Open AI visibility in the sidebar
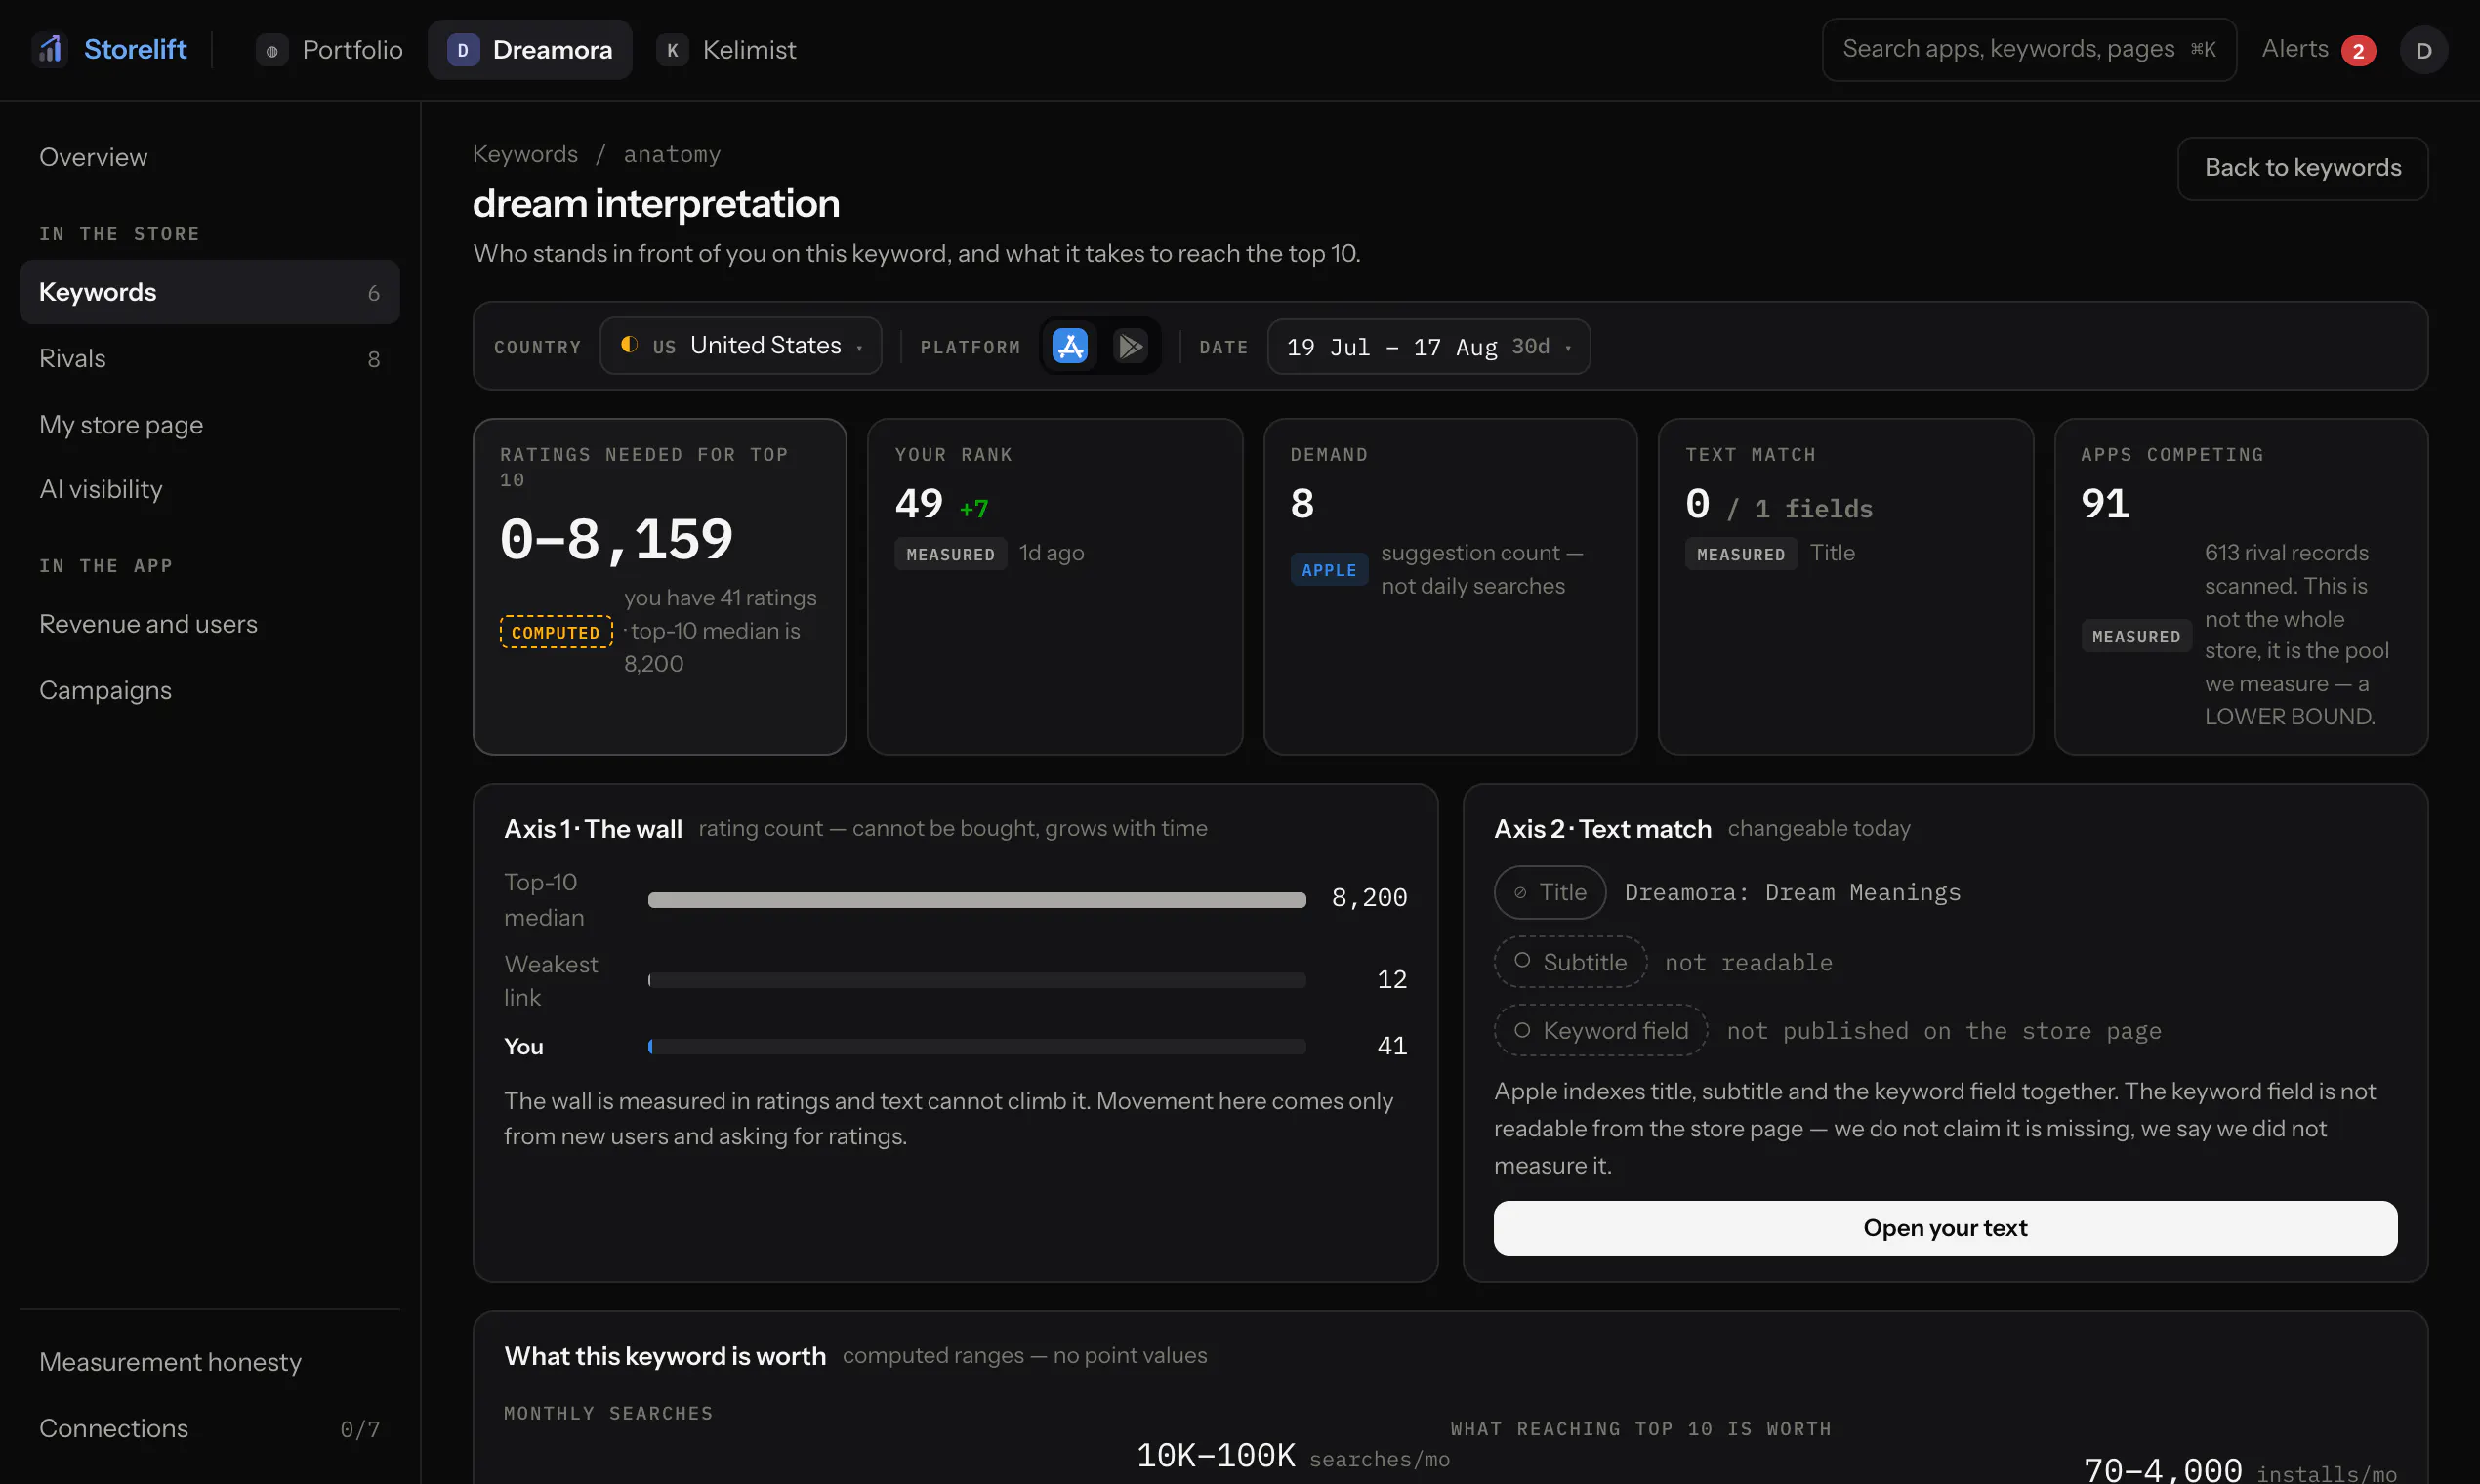2480x1484 pixels. click(x=209, y=489)
